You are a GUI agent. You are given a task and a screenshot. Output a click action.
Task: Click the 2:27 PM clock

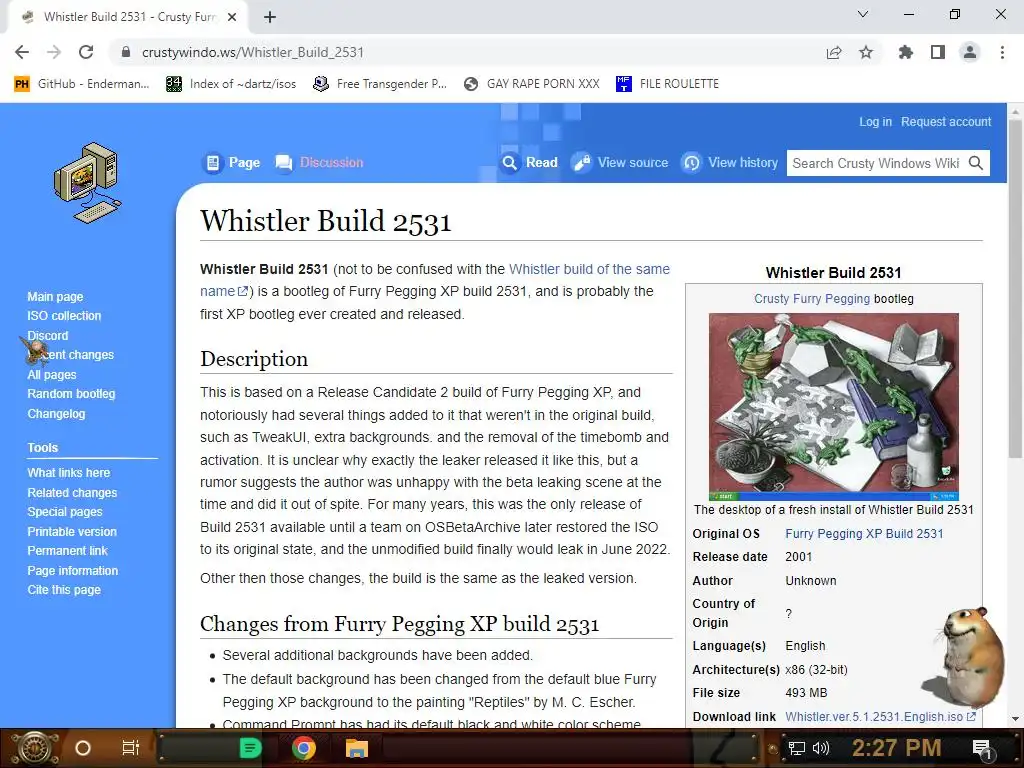897,748
